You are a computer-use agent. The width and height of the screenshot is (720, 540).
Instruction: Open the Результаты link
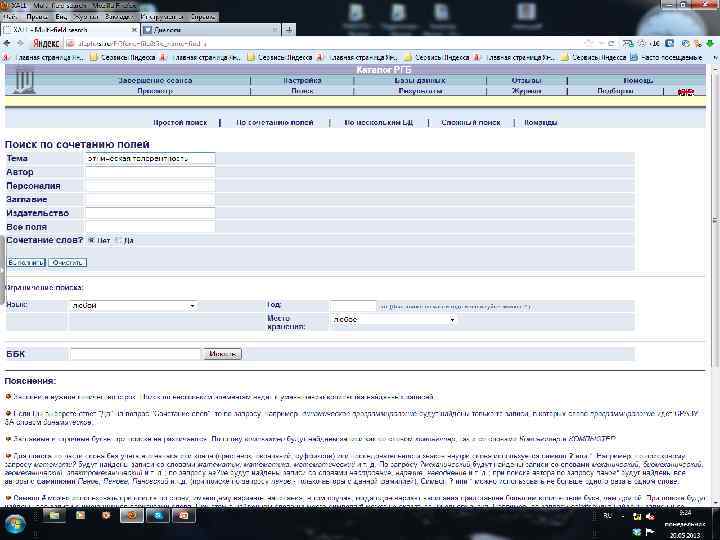pyautogui.click(x=420, y=91)
